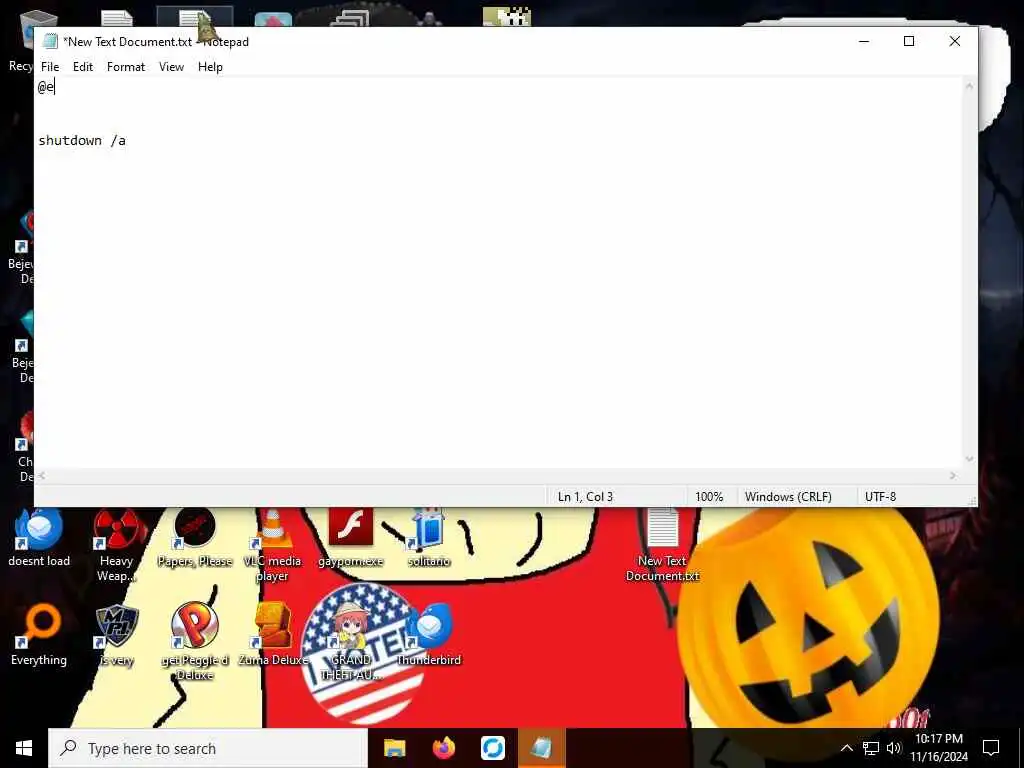Viewport: 1024px width, 768px height.
Task: Open the View menu in Notepad
Action: (171, 67)
